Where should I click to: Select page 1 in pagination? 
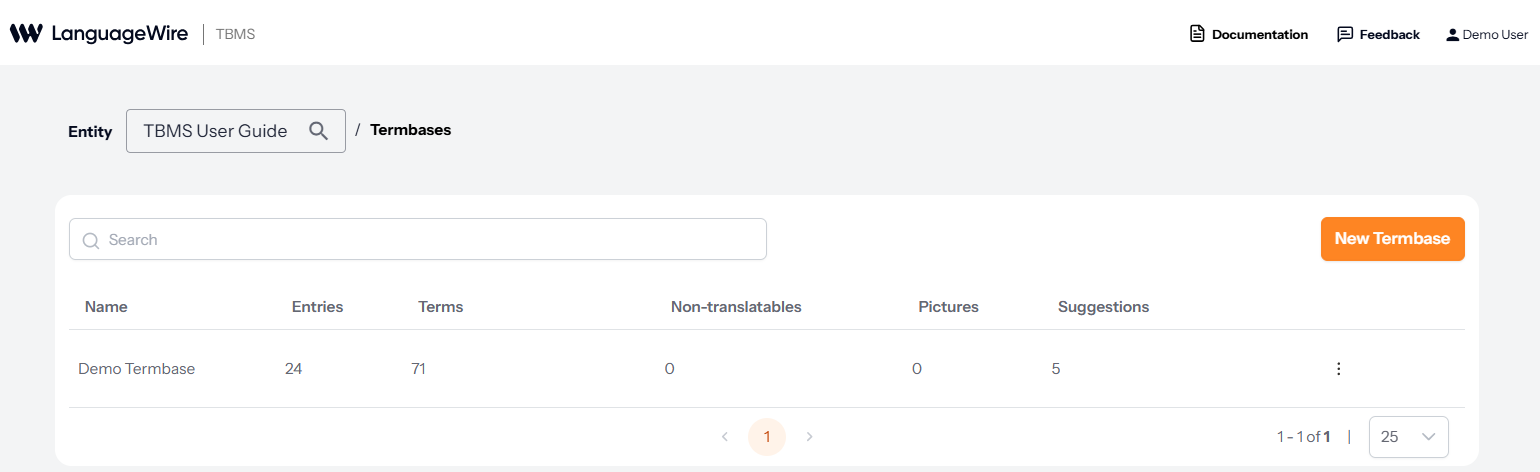point(767,437)
